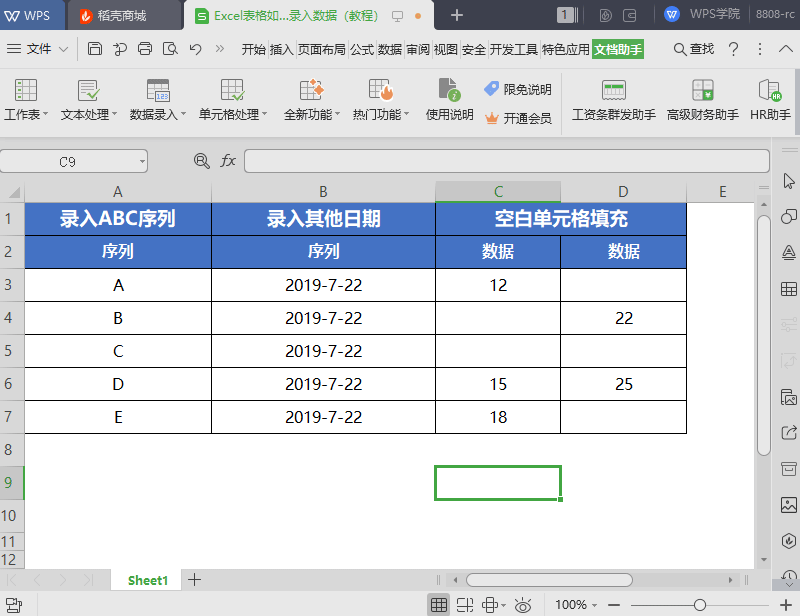Switch to the 公式 ribbon tab

point(362,50)
